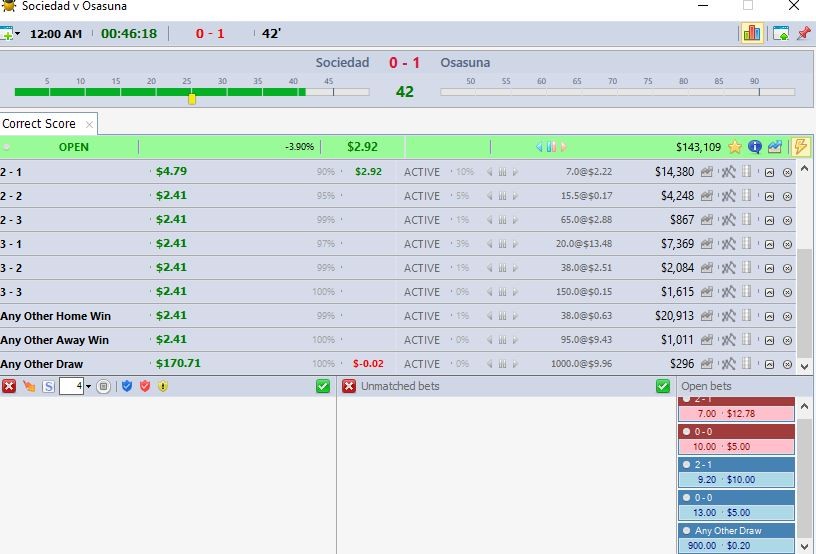Viewport: 816px width, 554px height.
Task: Open the blue market information icon
Action: 755,147
